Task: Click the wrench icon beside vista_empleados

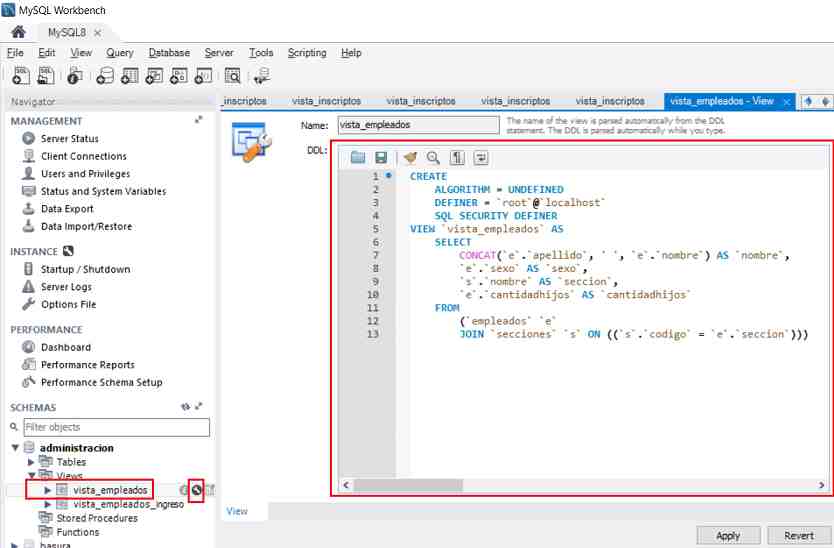Action: click(197, 490)
